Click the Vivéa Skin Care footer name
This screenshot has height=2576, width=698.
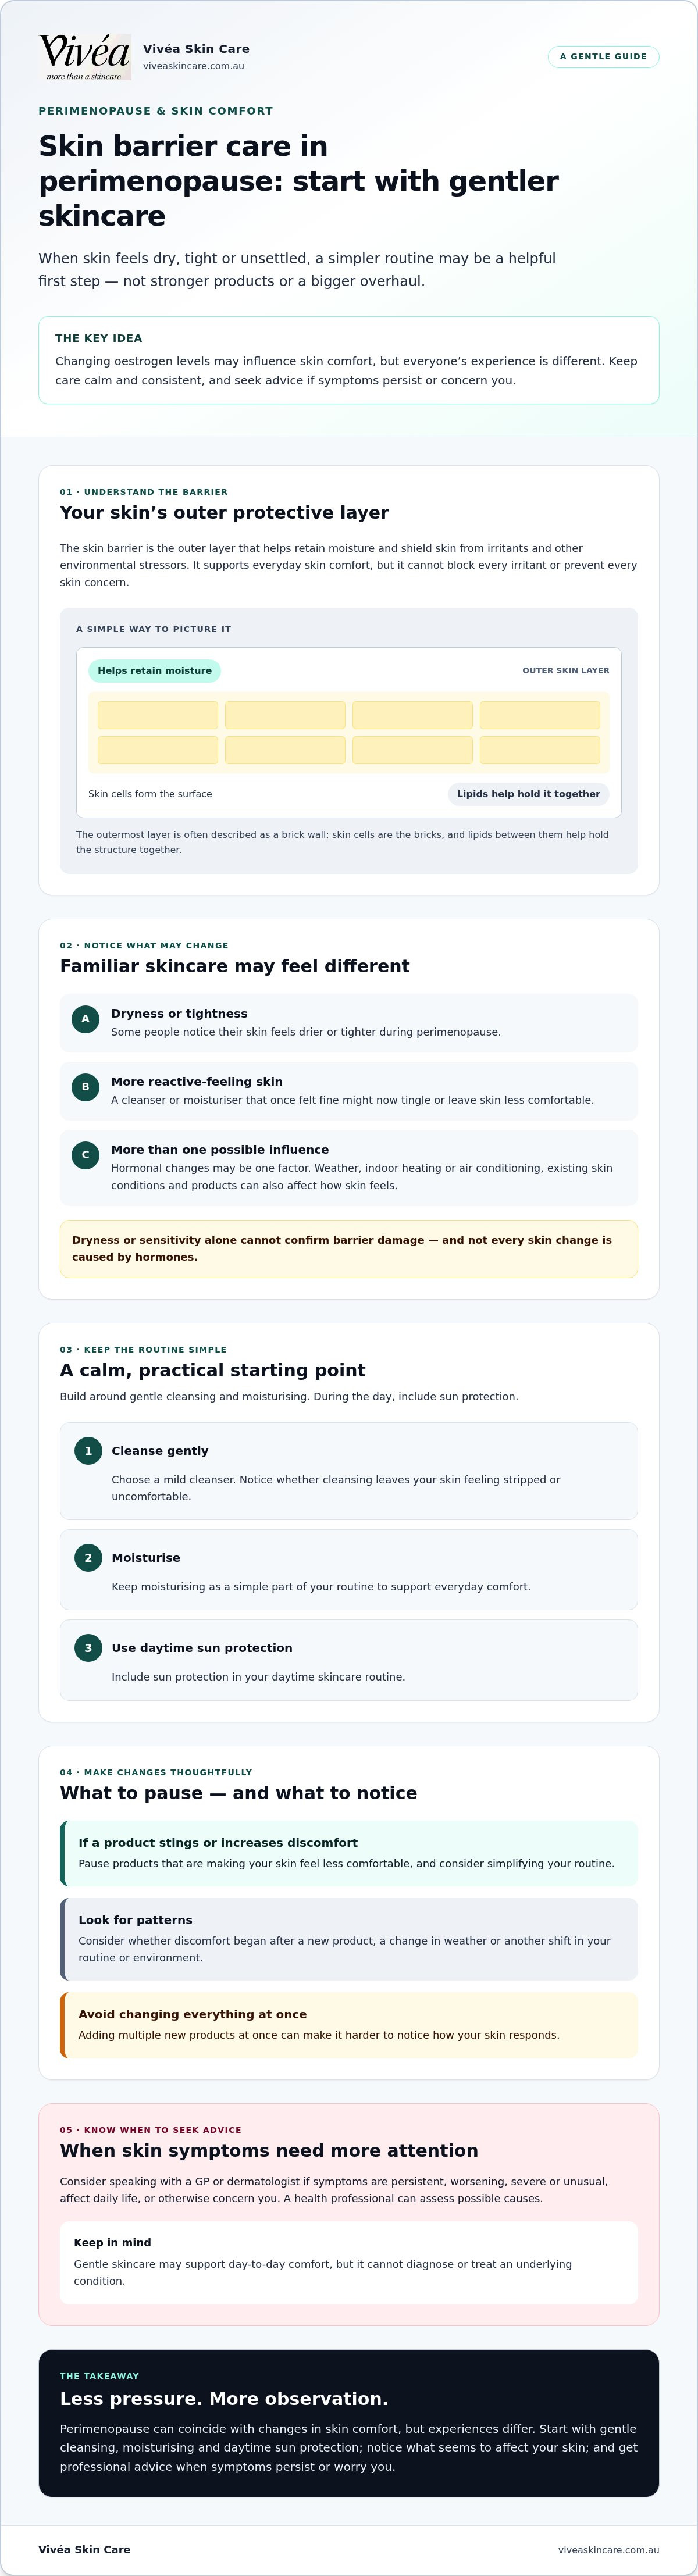coord(84,2550)
